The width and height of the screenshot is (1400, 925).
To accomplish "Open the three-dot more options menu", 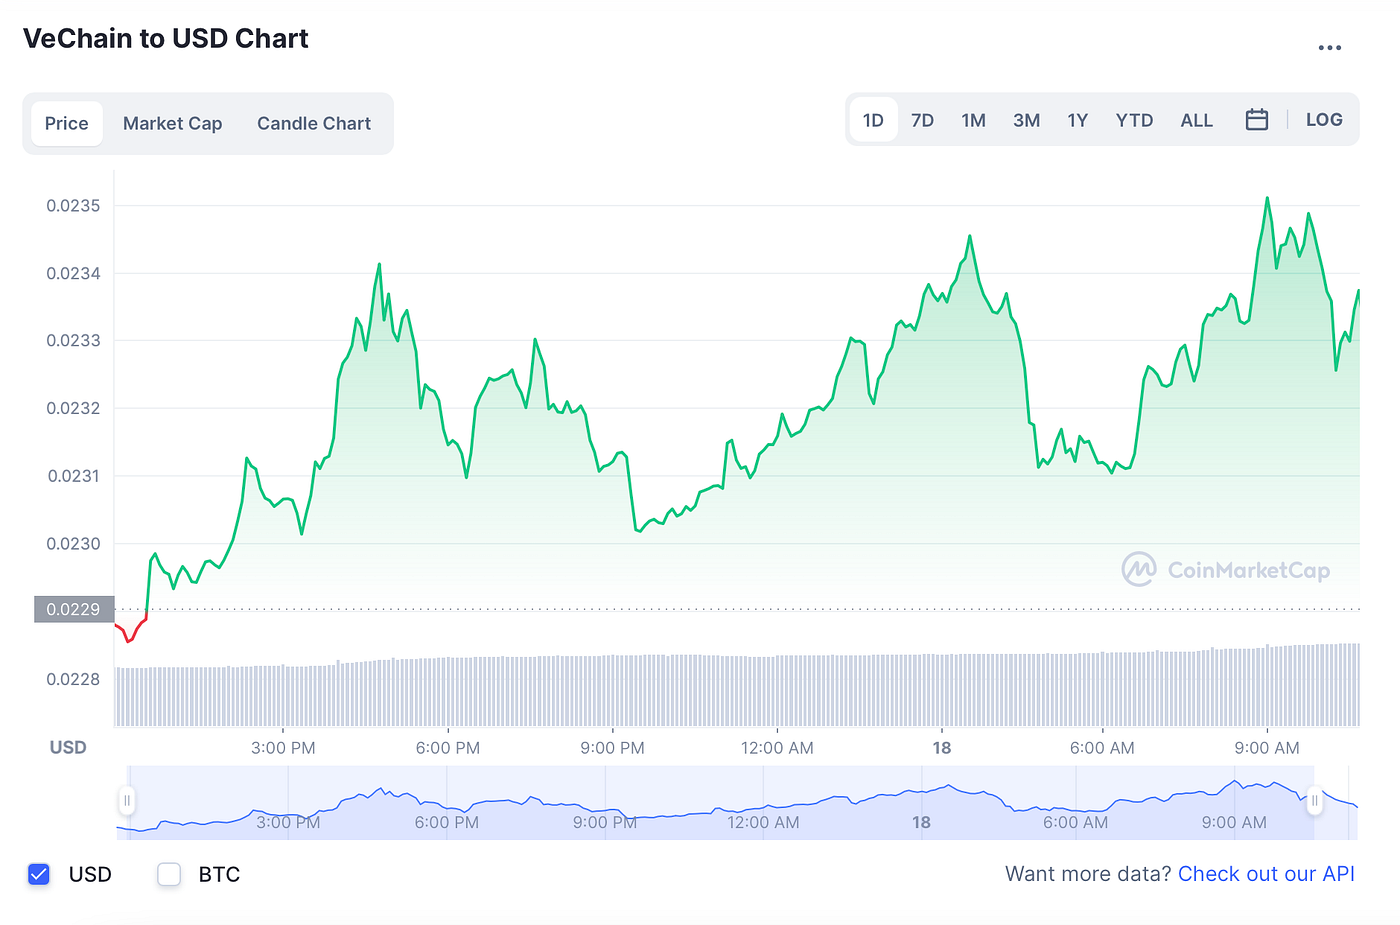I will (x=1329, y=48).
